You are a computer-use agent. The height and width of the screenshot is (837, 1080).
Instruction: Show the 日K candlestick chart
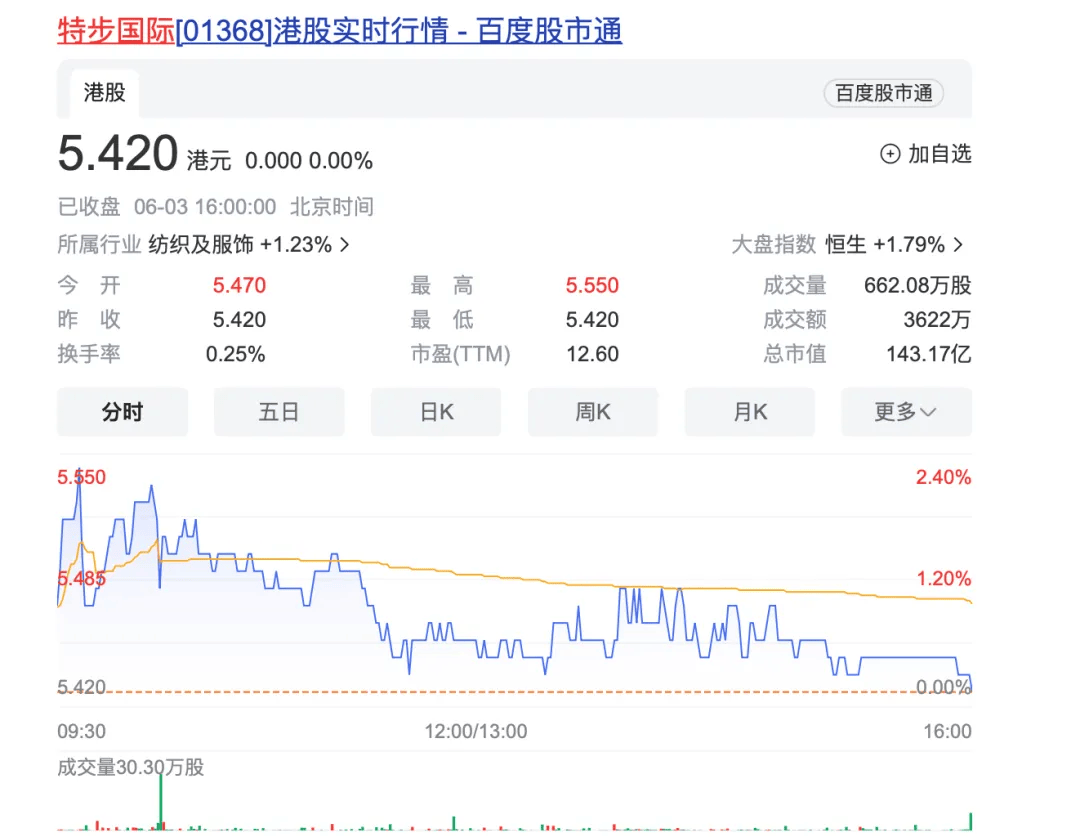coord(436,412)
